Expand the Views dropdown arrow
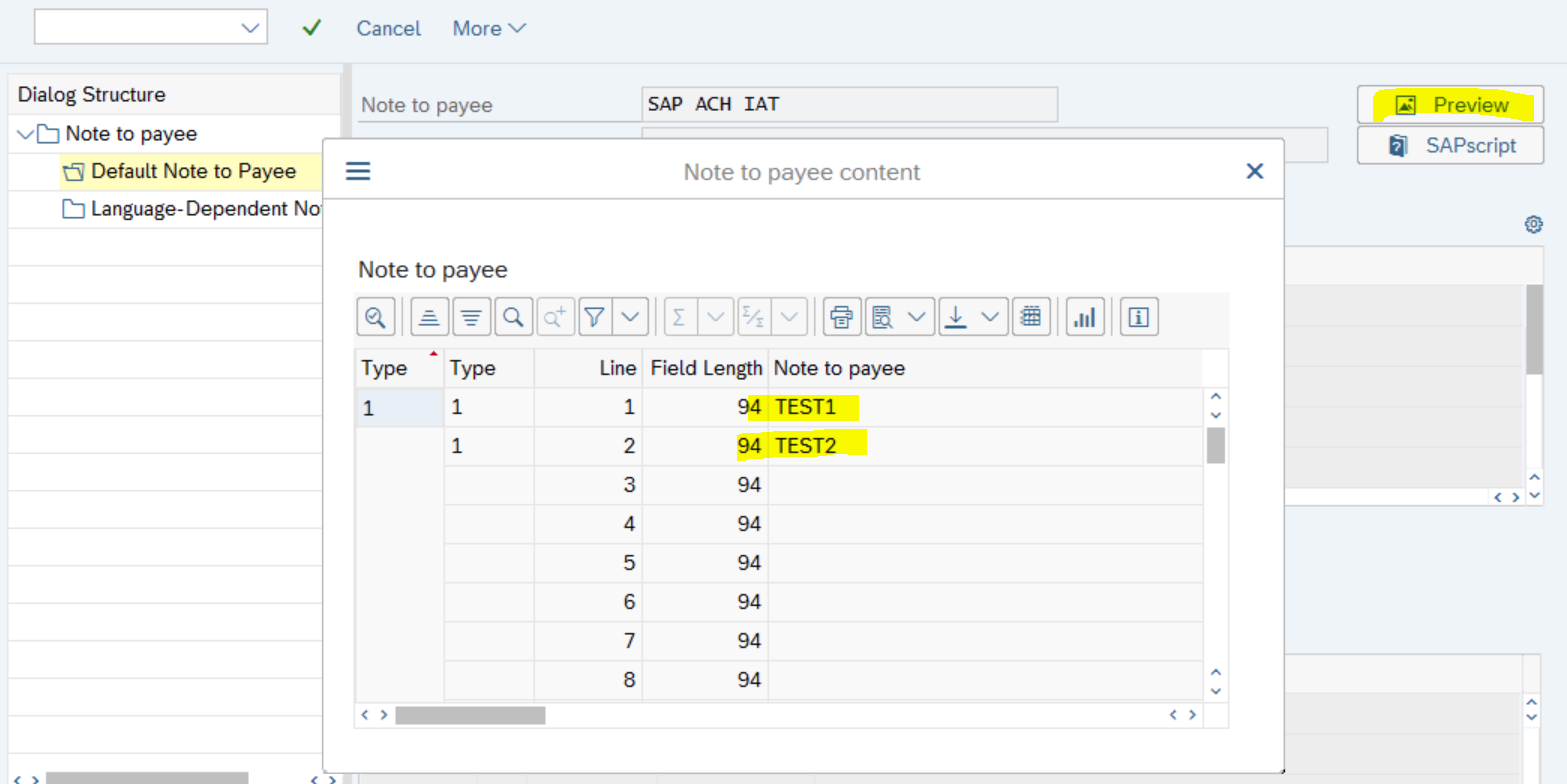The height and width of the screenshot is (784, 1567). pos(916,318)
